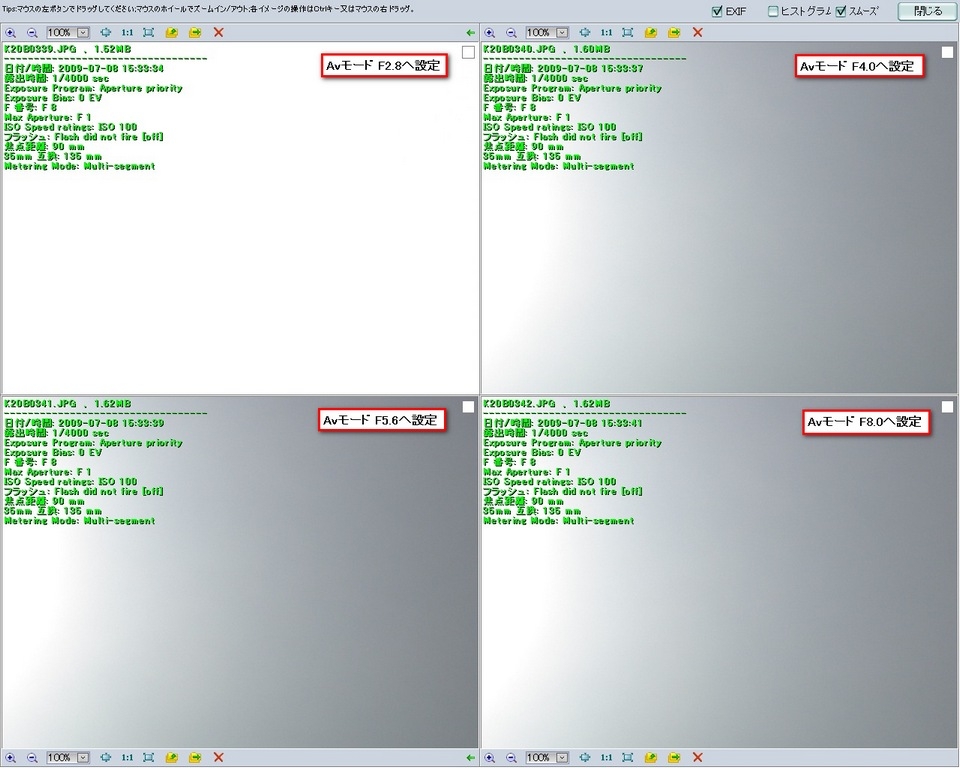Screen dimensions: 960x768
Task: Delete K20B0340.JPG with the red X
Action: [x=698, y=32]
